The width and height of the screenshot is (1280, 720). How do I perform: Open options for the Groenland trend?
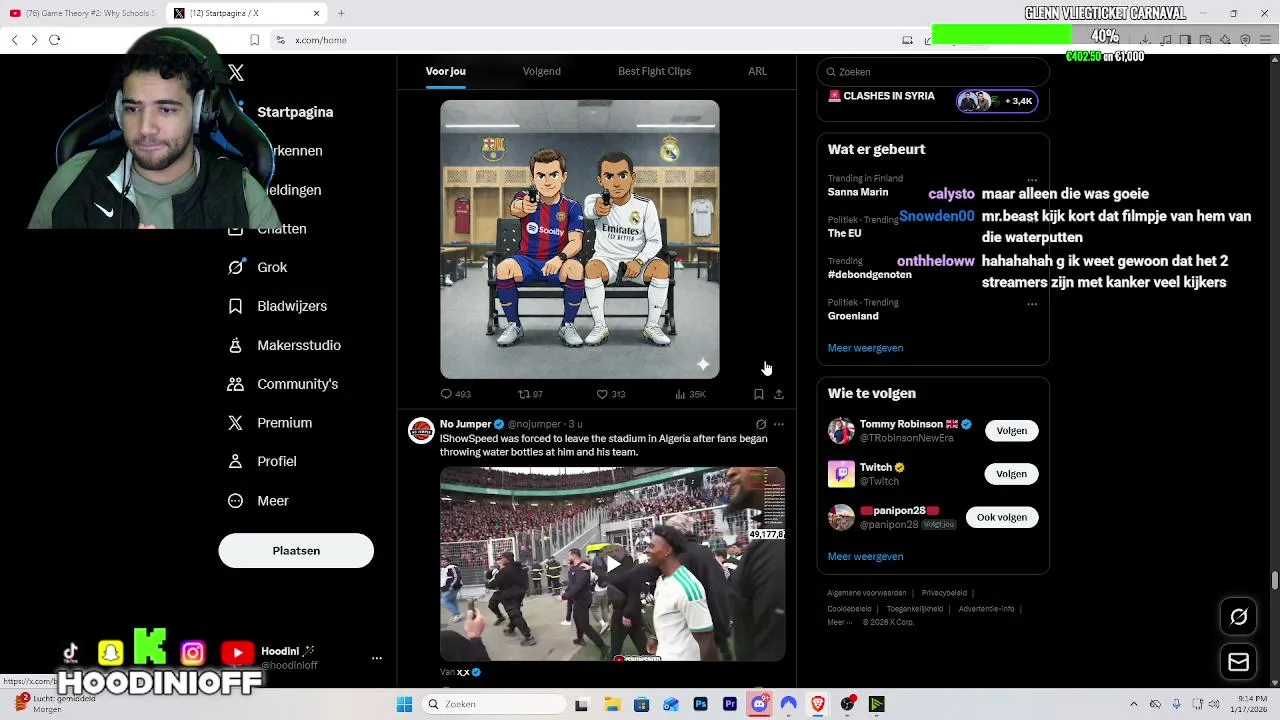click(x=1032, y=304)
